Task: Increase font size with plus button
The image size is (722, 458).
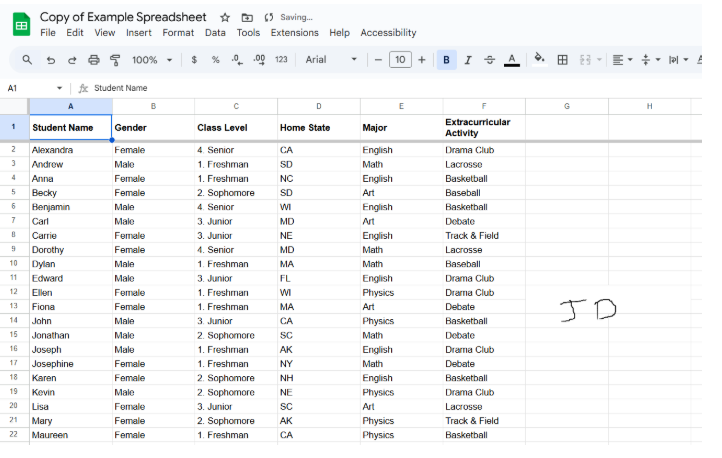Action: 422,60
